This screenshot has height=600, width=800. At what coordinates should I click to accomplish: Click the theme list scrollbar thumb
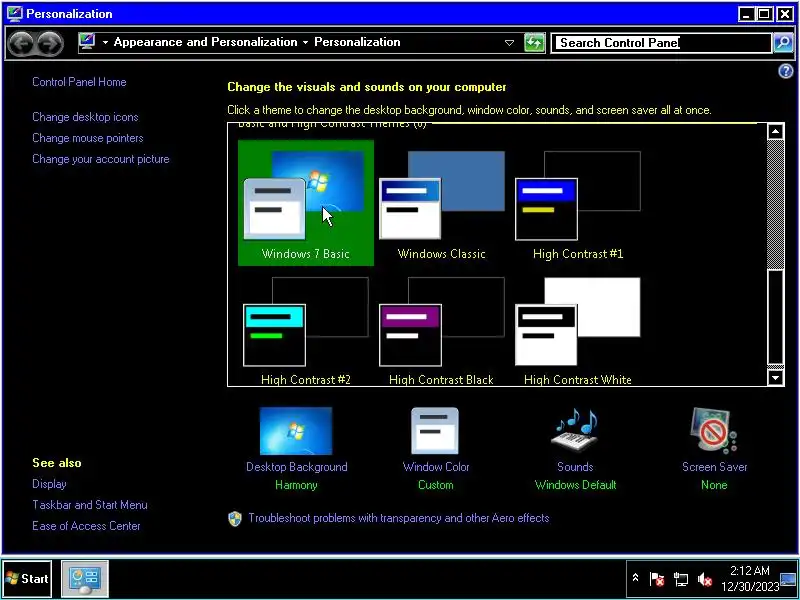(x=776, y=316)
